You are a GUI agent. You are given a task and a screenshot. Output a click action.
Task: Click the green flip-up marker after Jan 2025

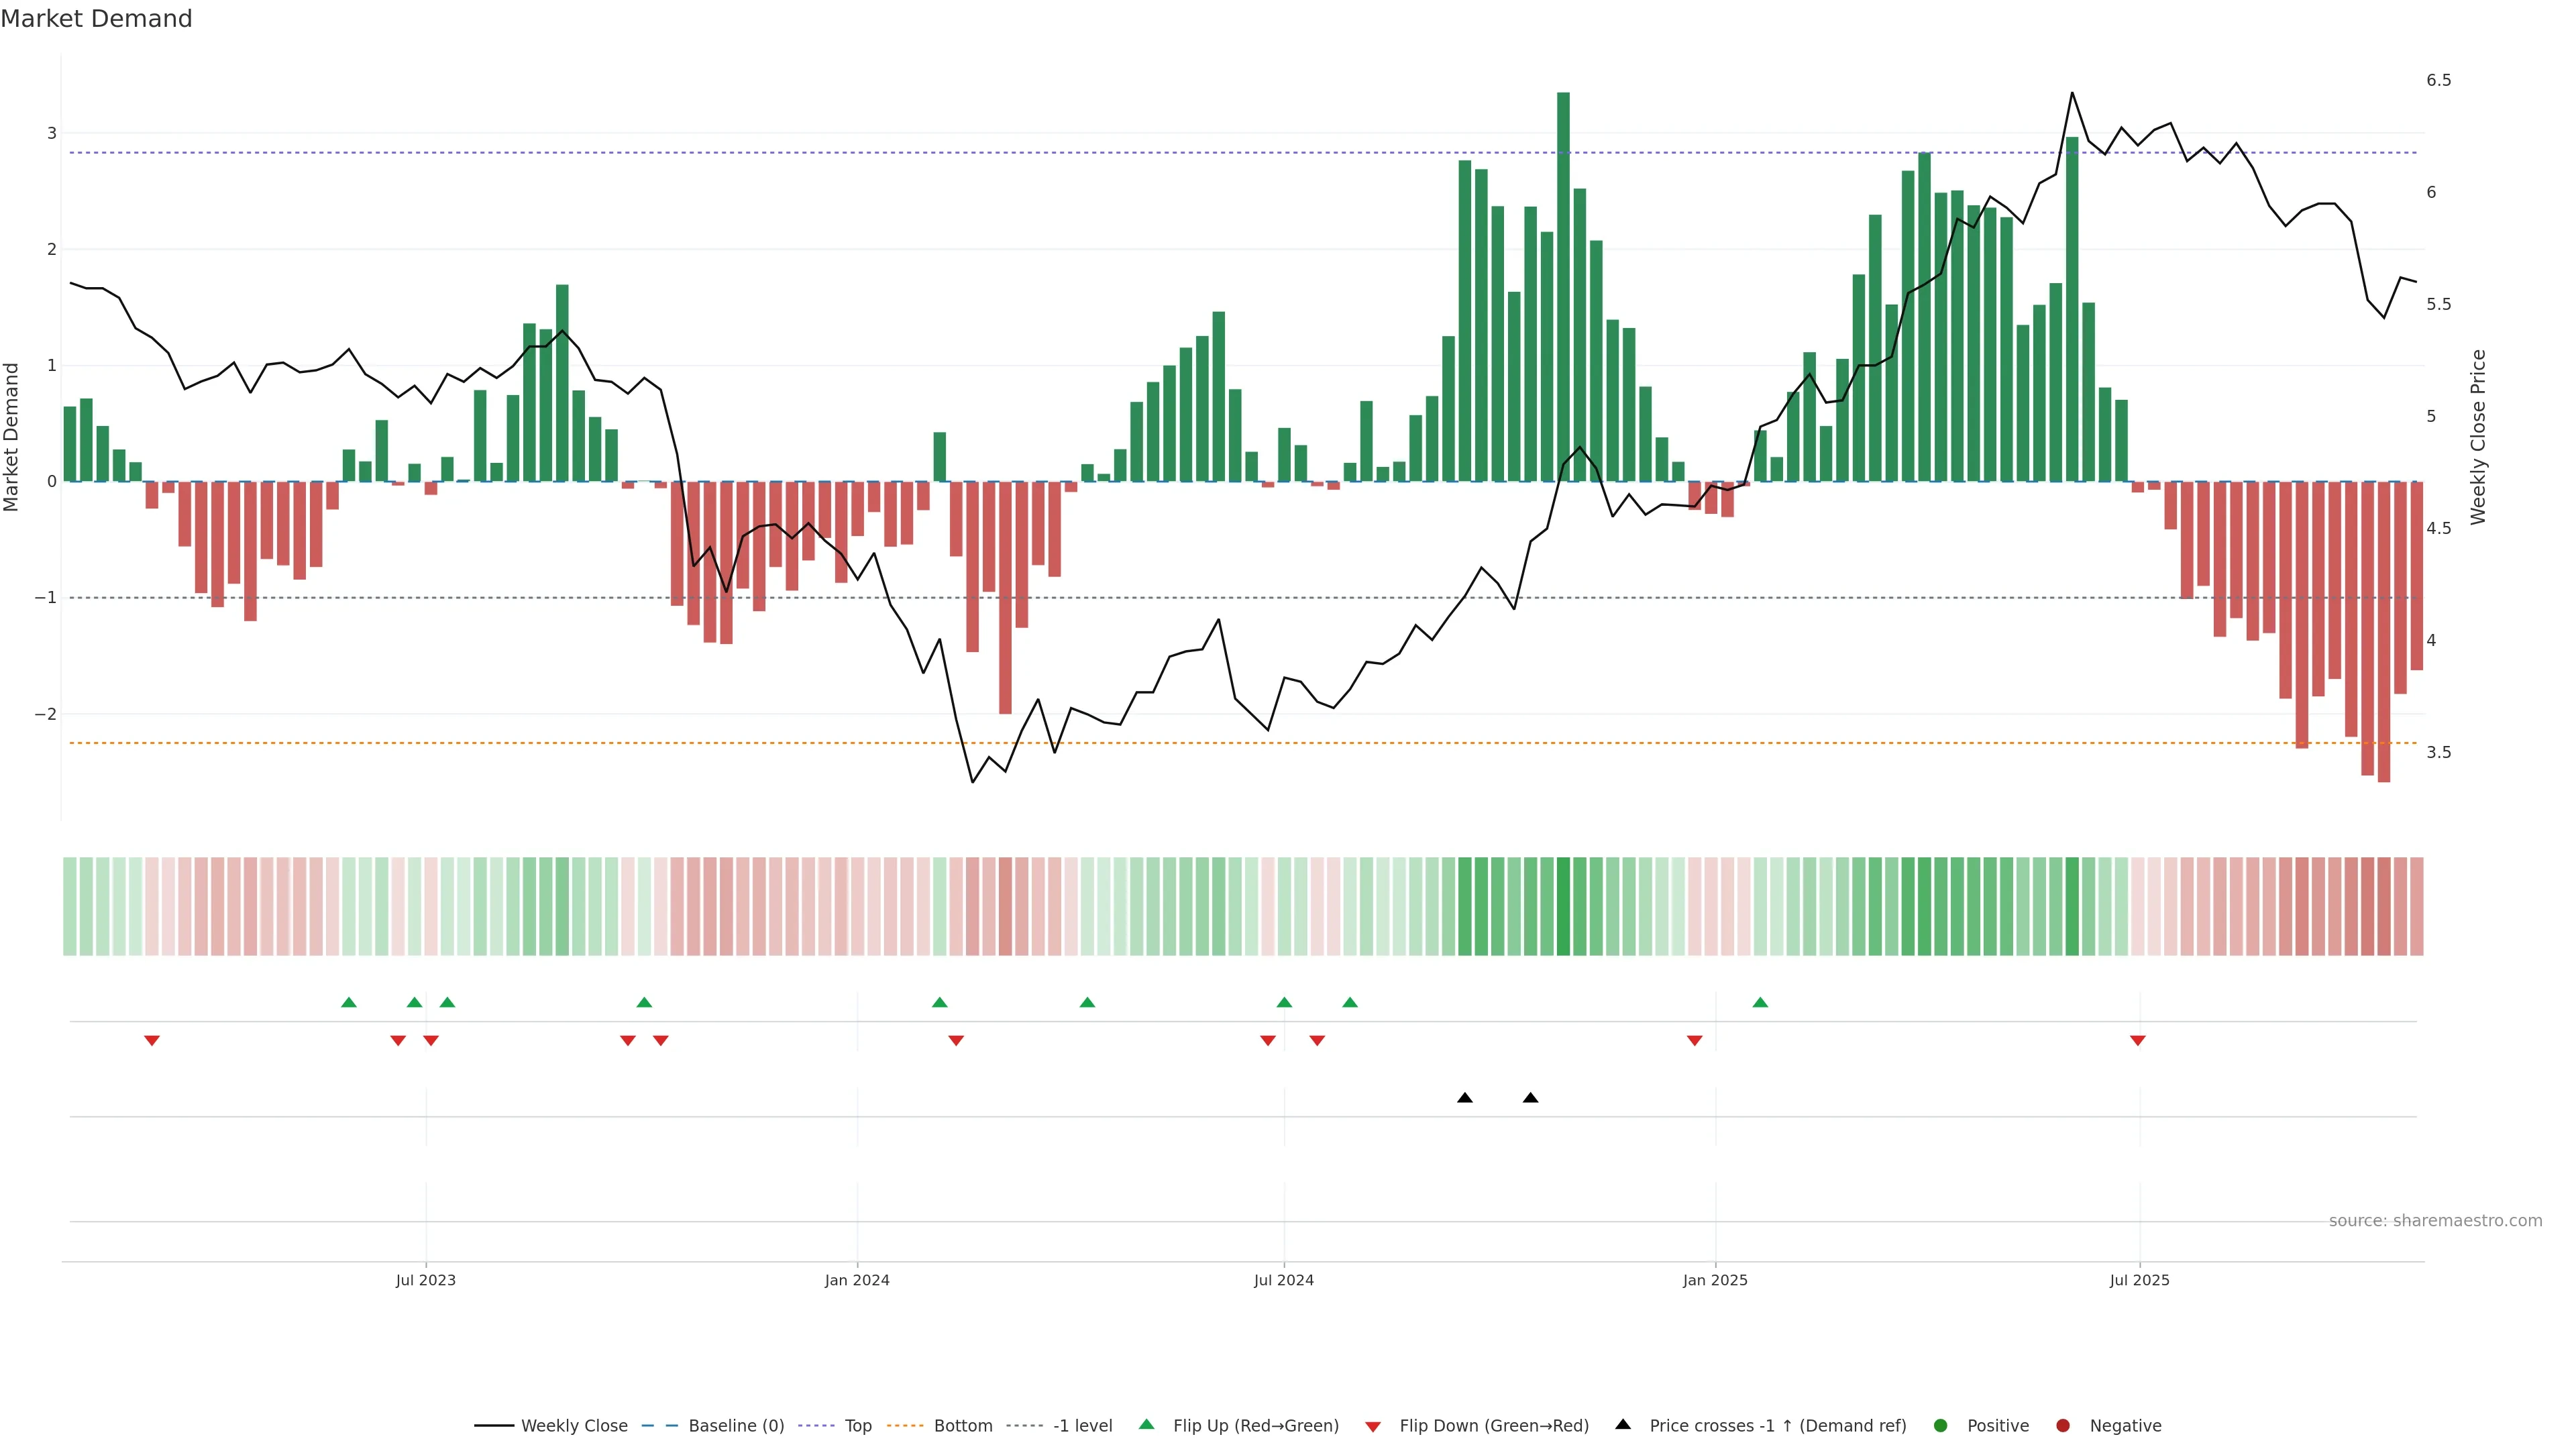click(x=1760, y=1002)
